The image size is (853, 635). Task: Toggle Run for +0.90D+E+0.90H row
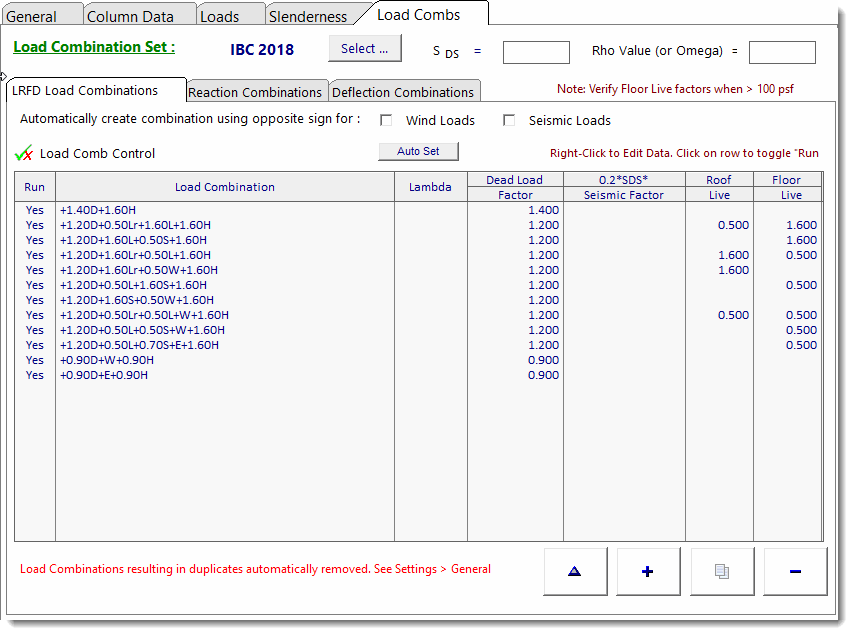[35, 375]
